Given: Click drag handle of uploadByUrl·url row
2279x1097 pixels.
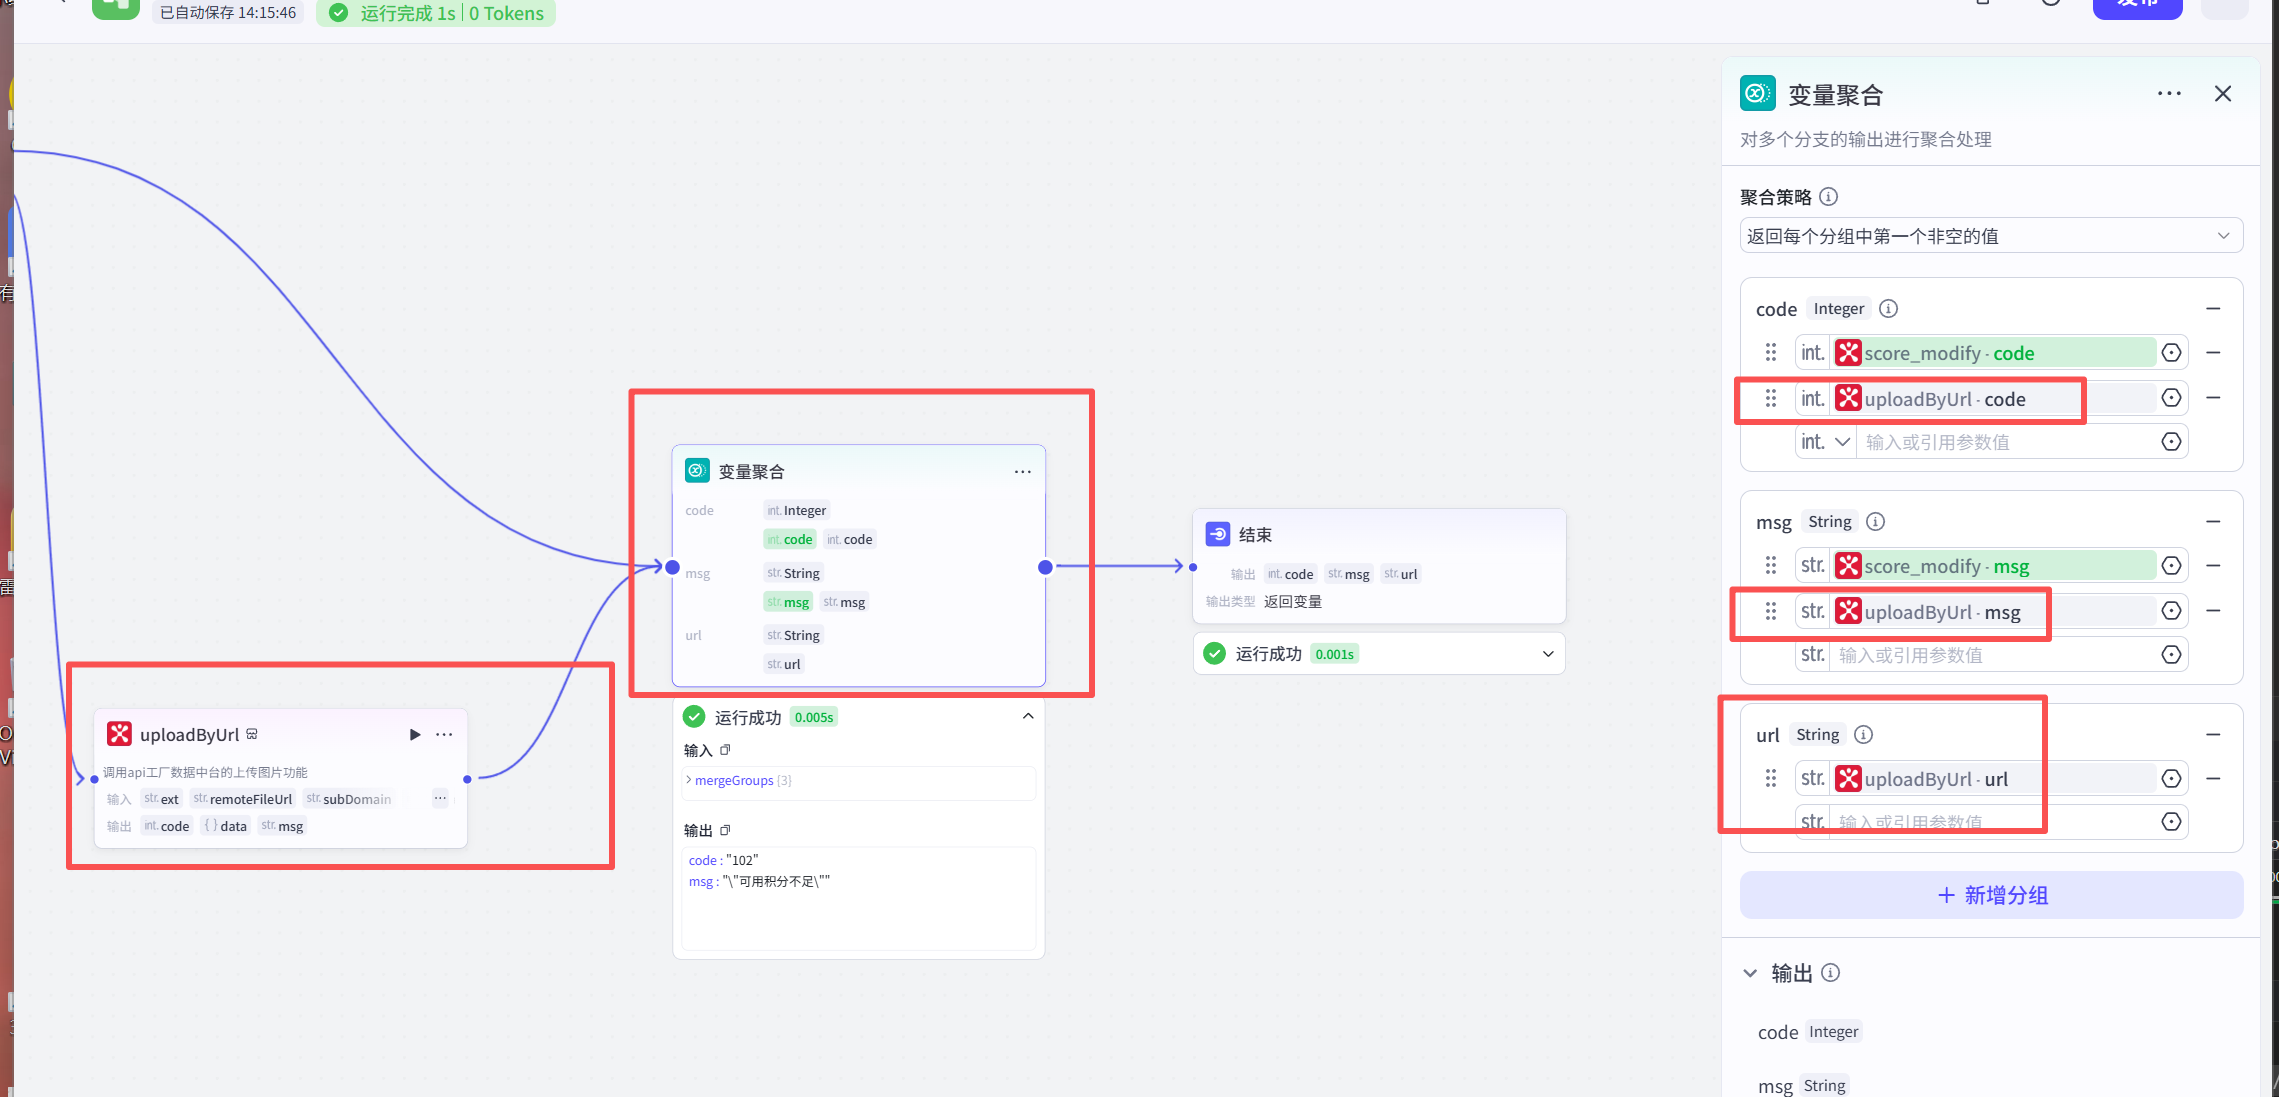Looking at the screenshot, I should (x=1771, y=779).
